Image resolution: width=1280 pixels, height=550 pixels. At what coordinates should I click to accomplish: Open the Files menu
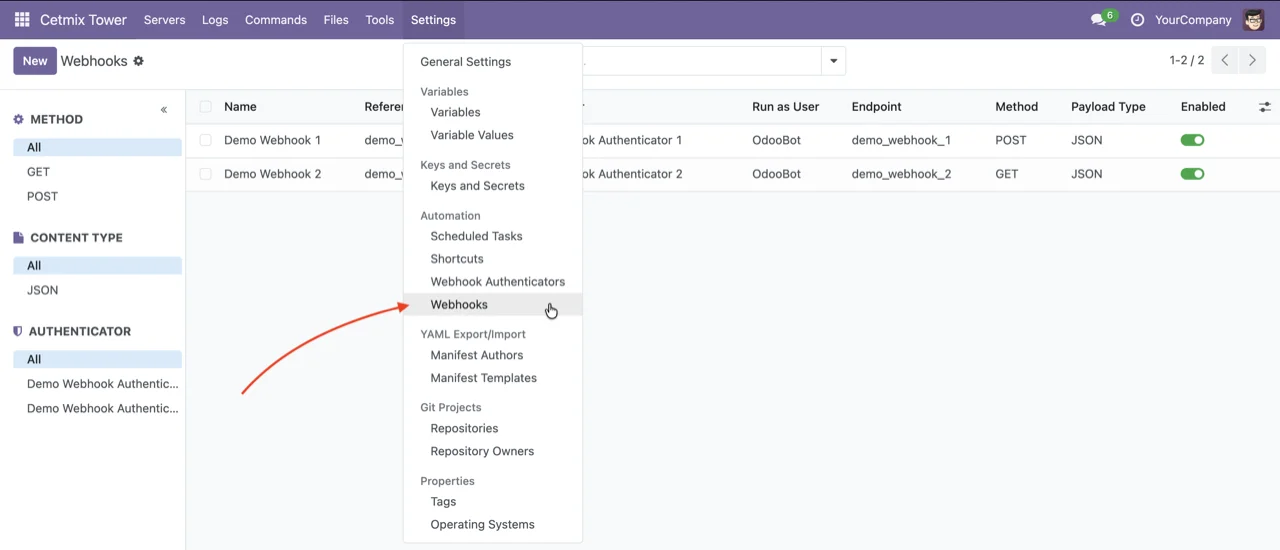336,20
